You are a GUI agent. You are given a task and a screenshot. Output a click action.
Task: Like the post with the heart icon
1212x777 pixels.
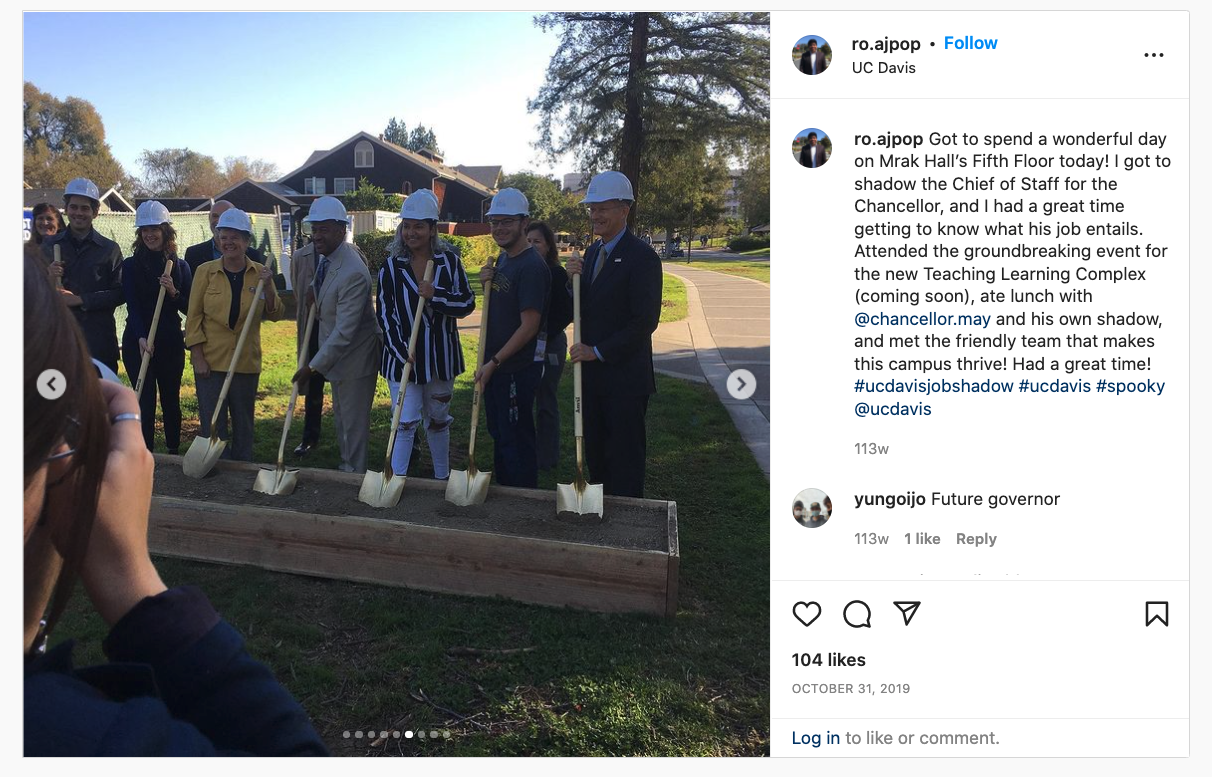pos(807,614)
